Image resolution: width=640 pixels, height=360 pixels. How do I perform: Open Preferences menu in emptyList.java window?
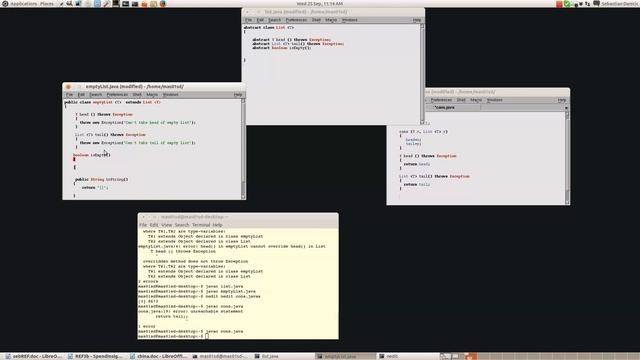pyautogui.click(x=117, y=95)
